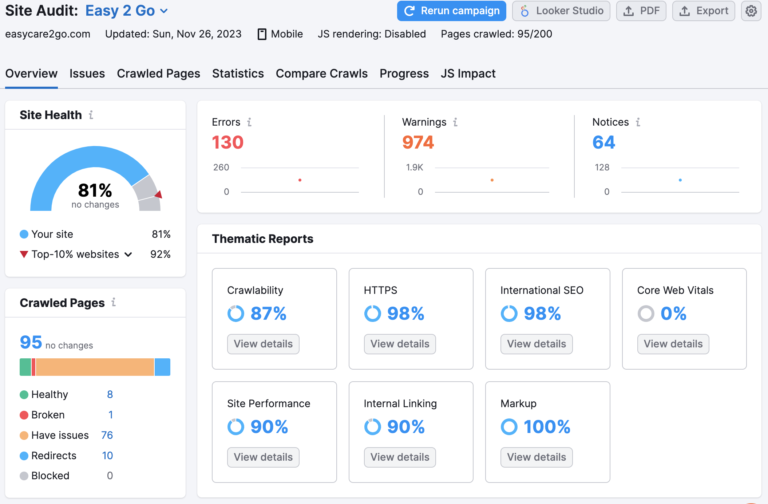The width and height of the screenshot is (768, 504).
Task: Click the blue Redirects bar segment
Action: [163, 367]
